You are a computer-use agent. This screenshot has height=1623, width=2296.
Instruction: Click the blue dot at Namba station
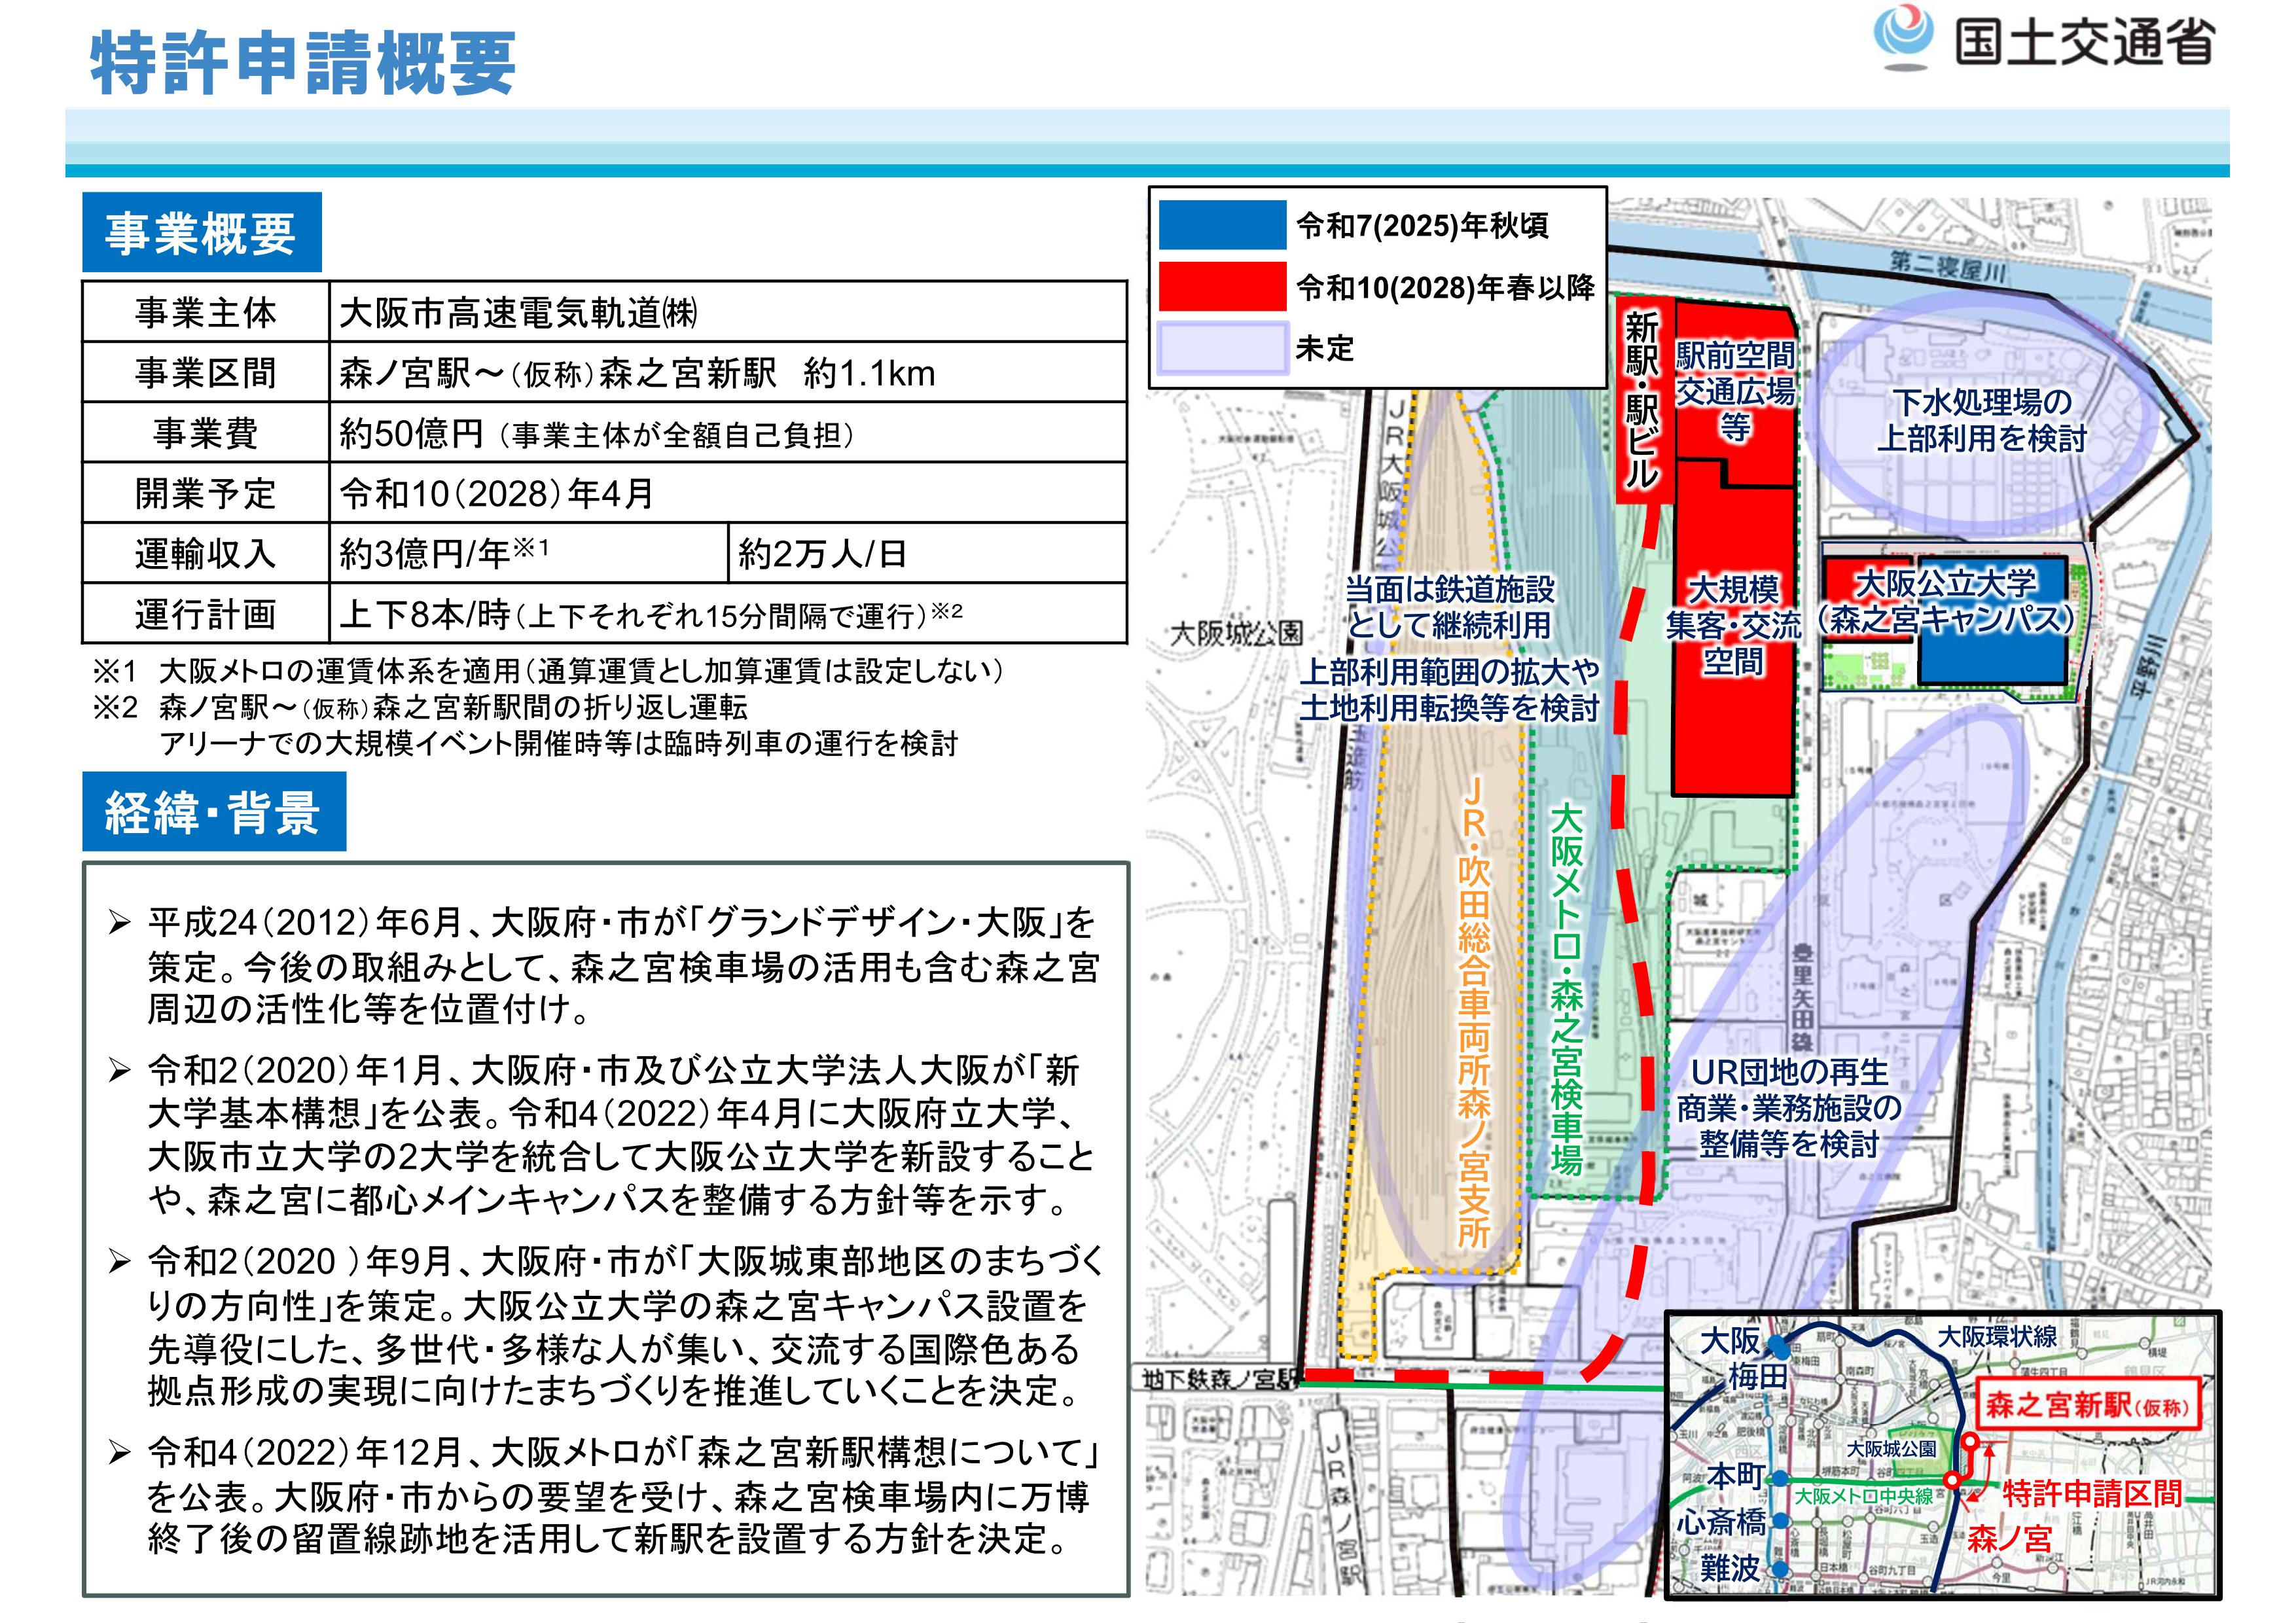coord(1781,1569)
